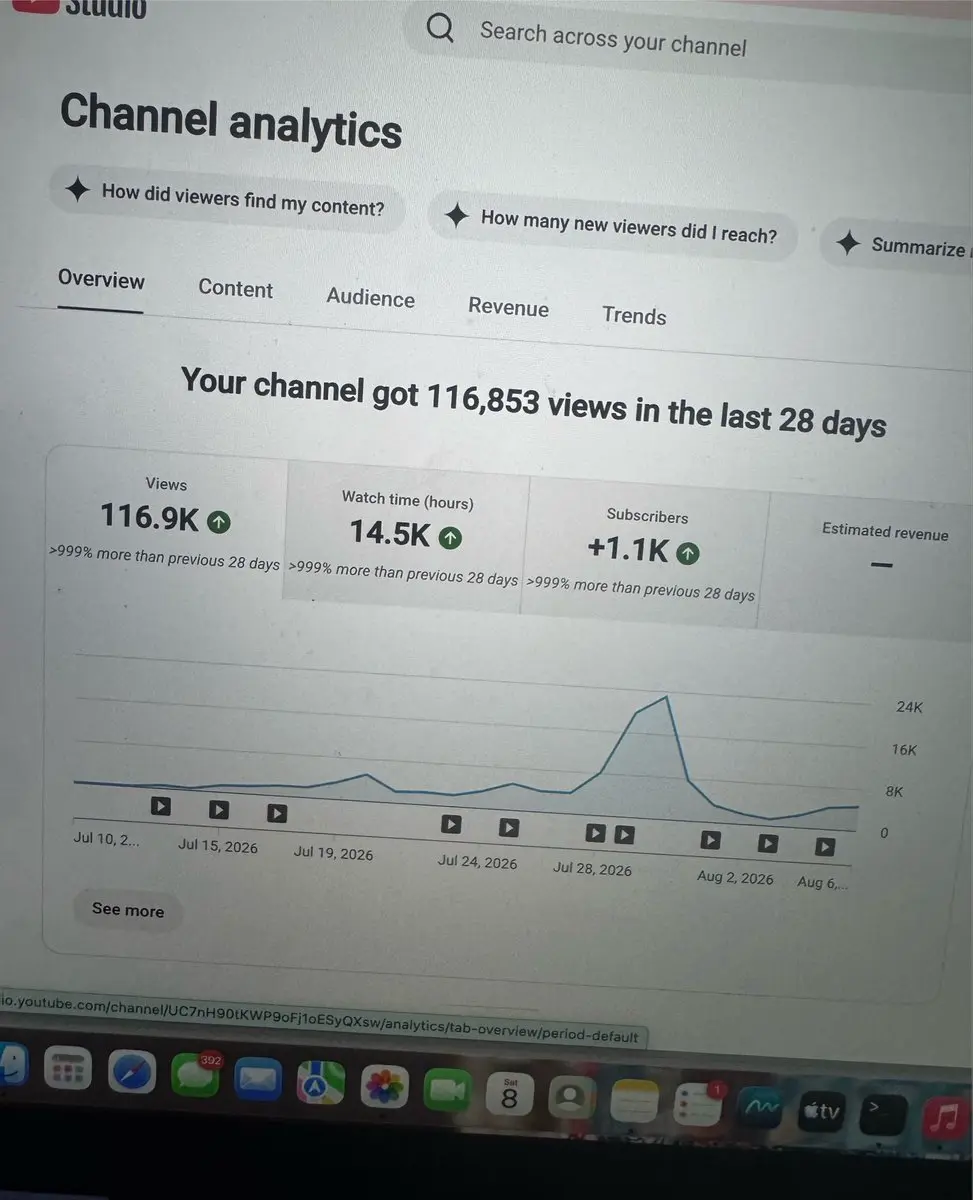Go to the Trends tab
Screen dimensions: 973x1200
coord(634,316)
